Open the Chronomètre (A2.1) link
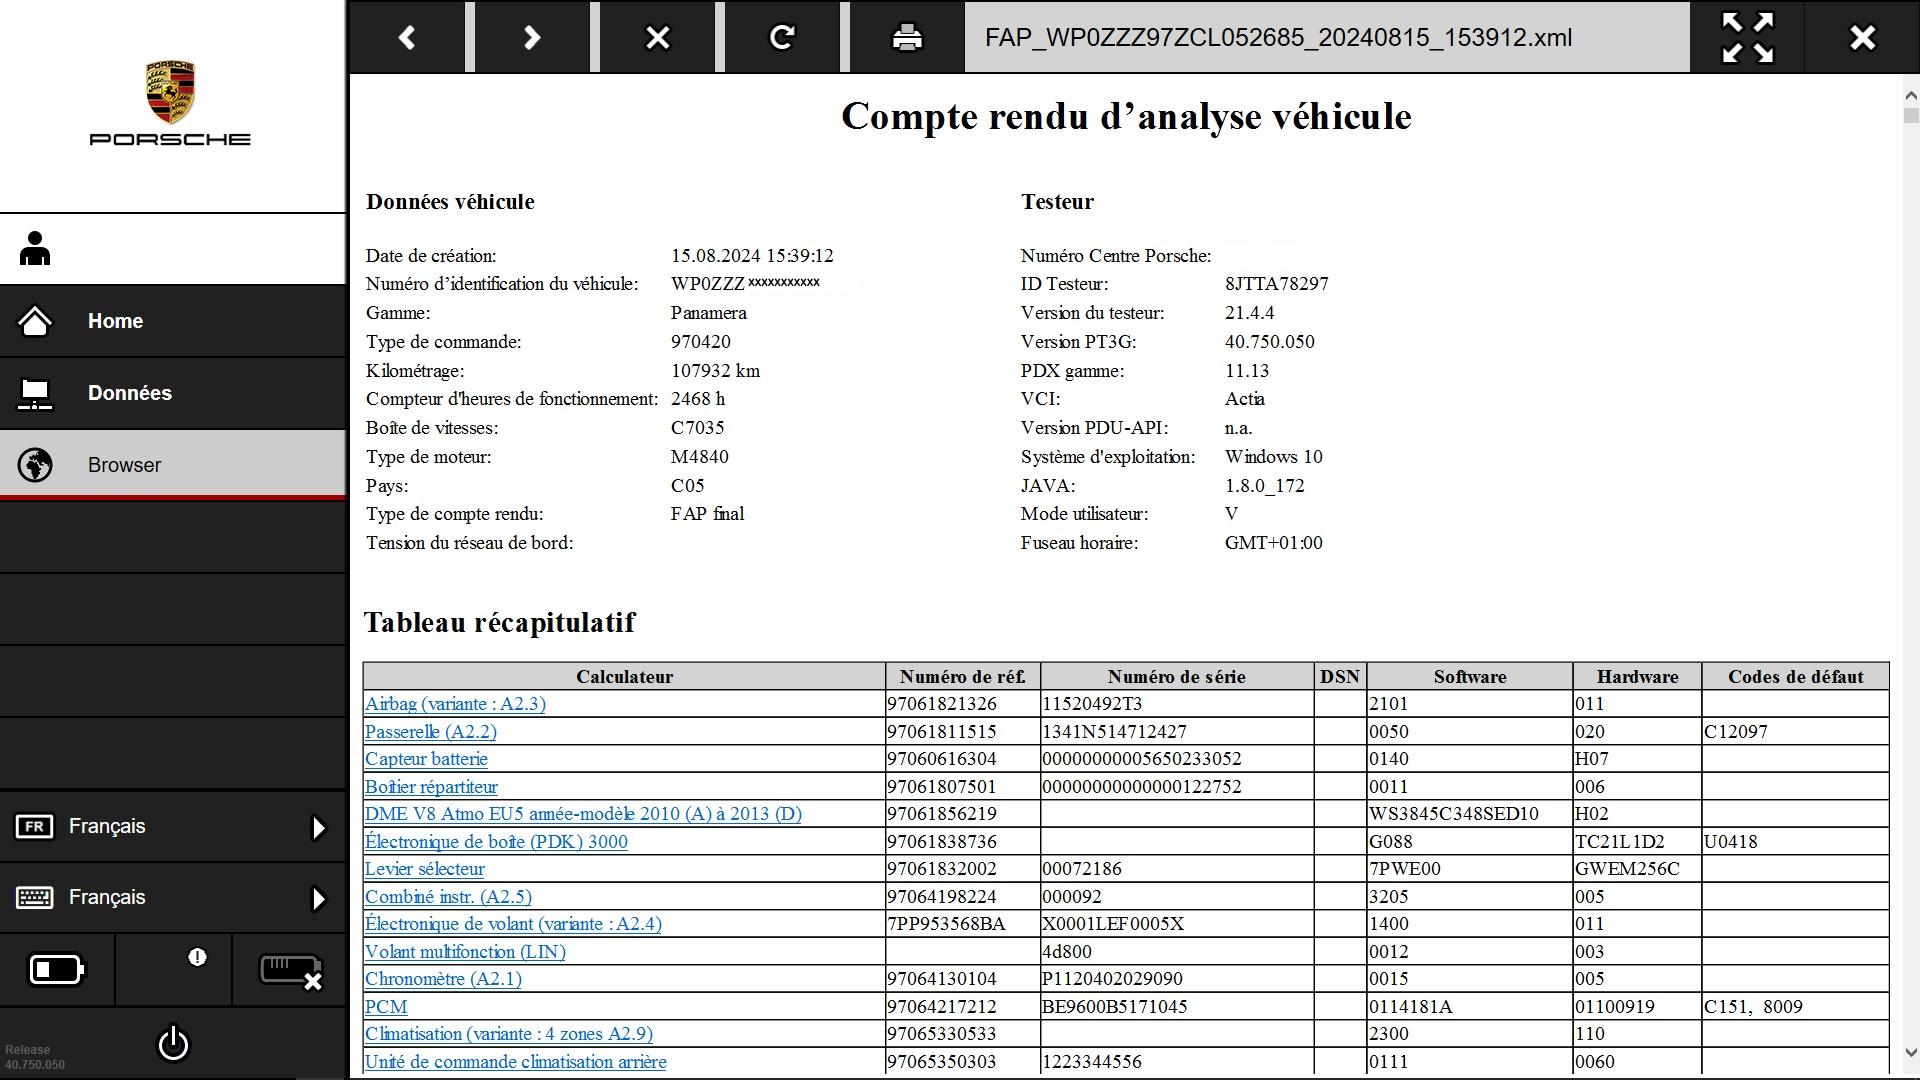Image resolution: width=1920 pixels, height=1080 pixels. [443, 979]
